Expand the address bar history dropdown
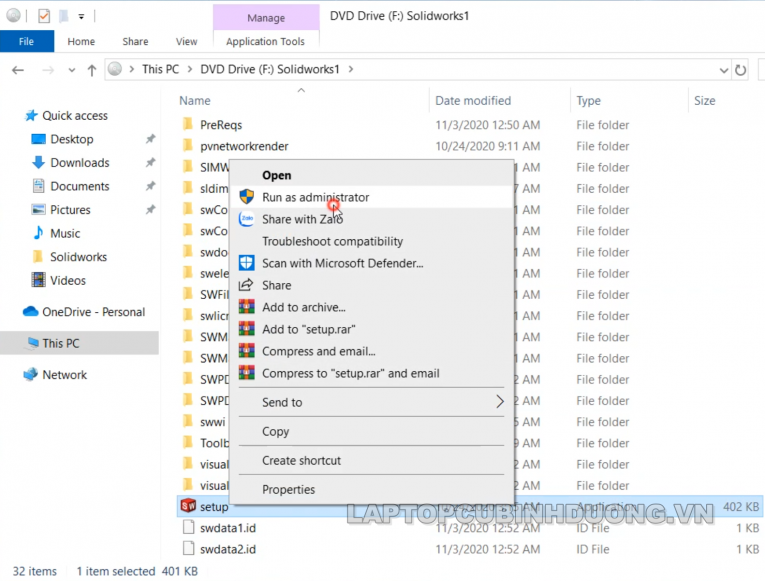 (724, 70)
